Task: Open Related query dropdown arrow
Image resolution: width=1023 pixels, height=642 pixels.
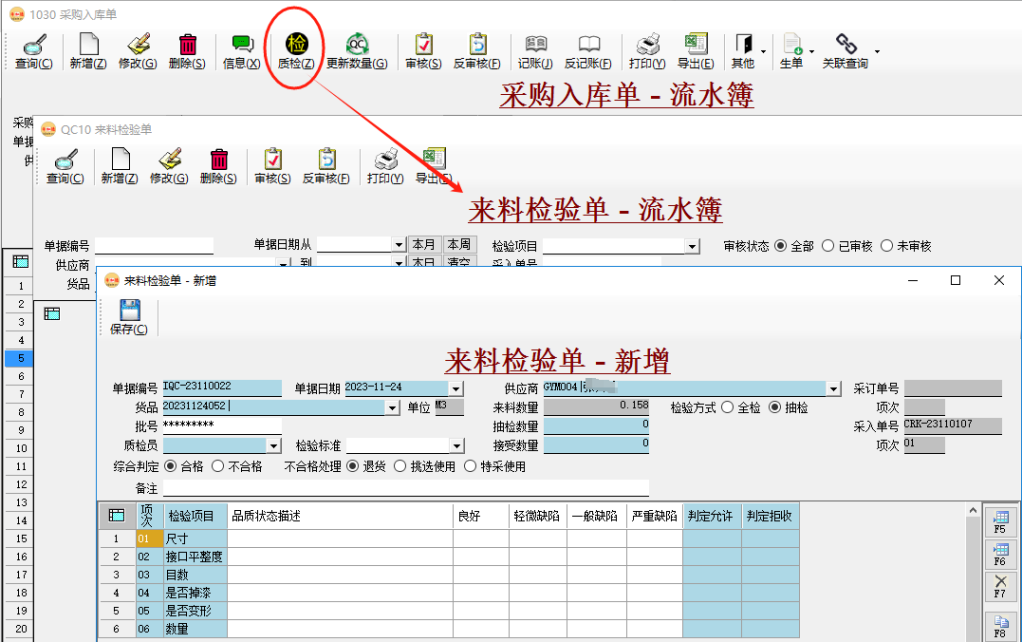Action: tap(877, 51)
